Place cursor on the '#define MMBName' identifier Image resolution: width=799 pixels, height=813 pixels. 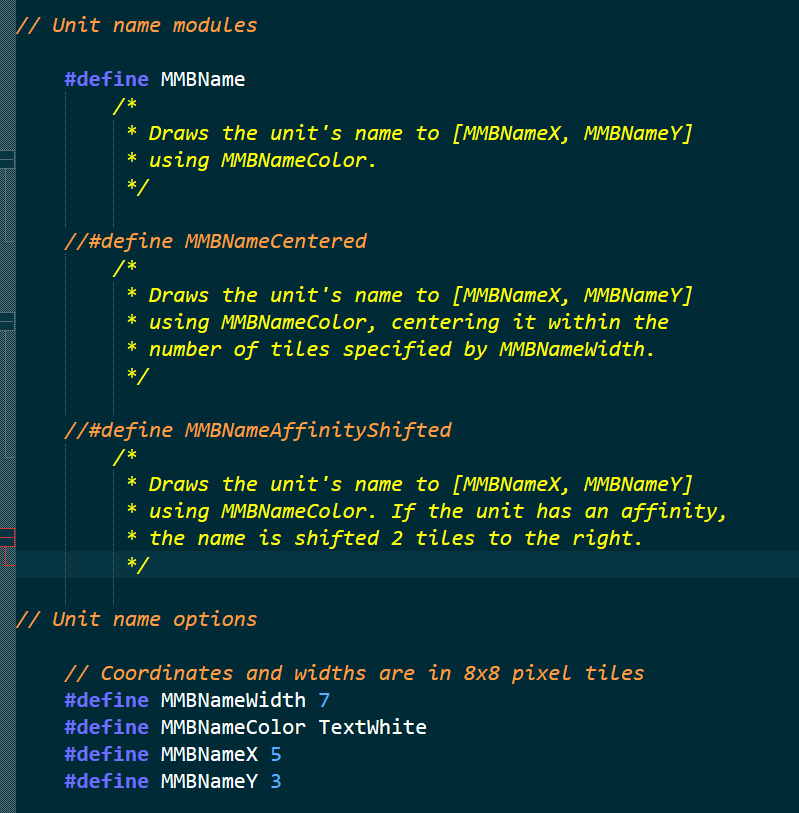point(203,79)
